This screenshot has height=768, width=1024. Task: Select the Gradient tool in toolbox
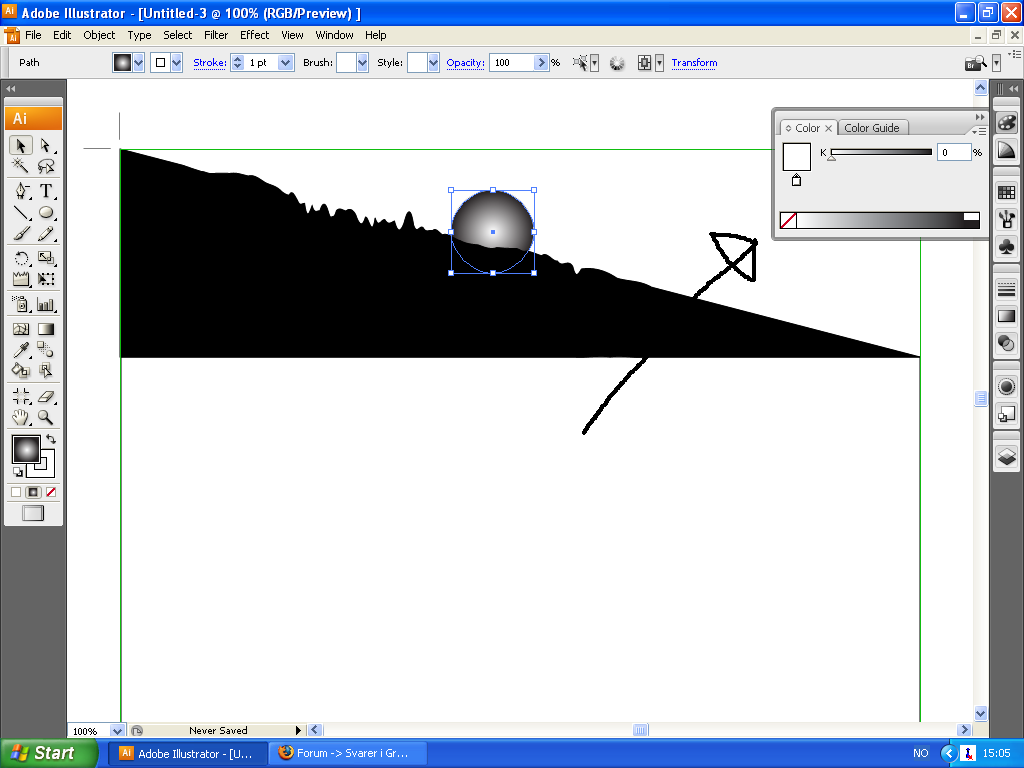[46, 329]
